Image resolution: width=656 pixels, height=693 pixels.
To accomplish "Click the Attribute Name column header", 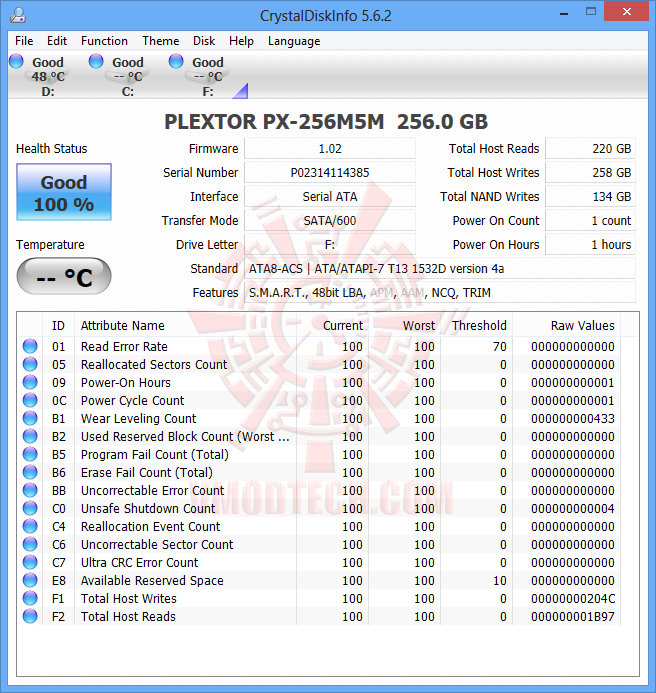I will pyautogui.click(x=185, y=326).
